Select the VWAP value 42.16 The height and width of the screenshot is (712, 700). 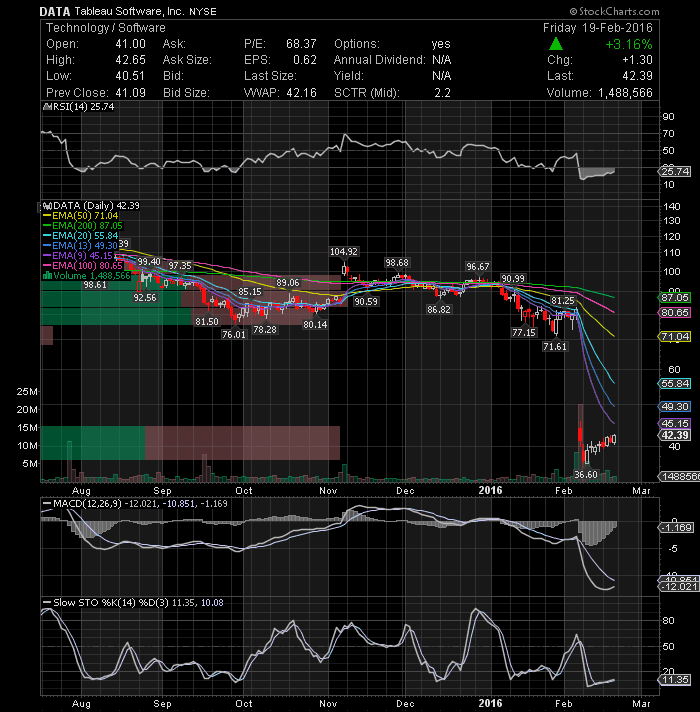(301, 93)
